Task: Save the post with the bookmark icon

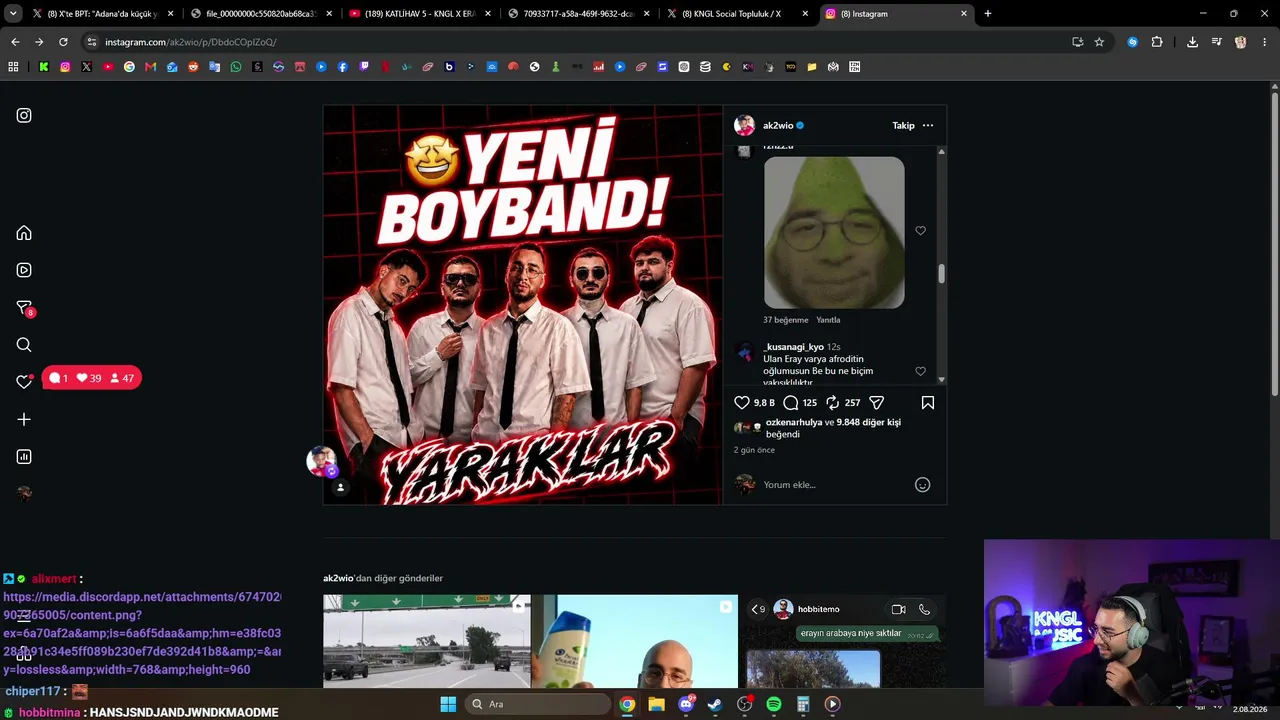Action: coord(928,402)
